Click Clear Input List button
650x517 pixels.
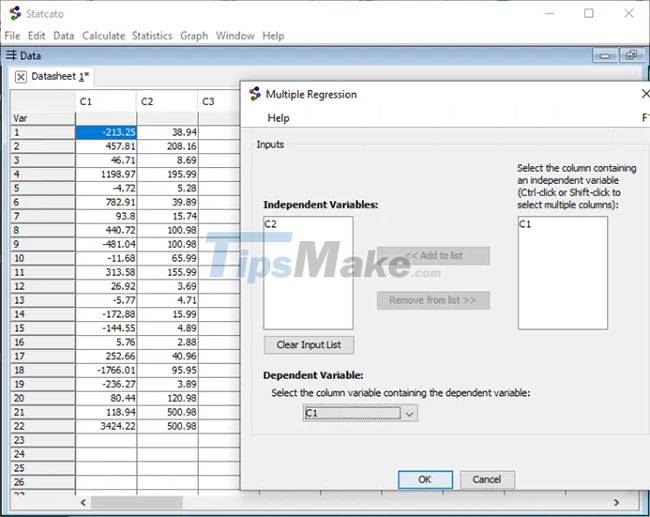pyautogui.click(x=309, y=345)
